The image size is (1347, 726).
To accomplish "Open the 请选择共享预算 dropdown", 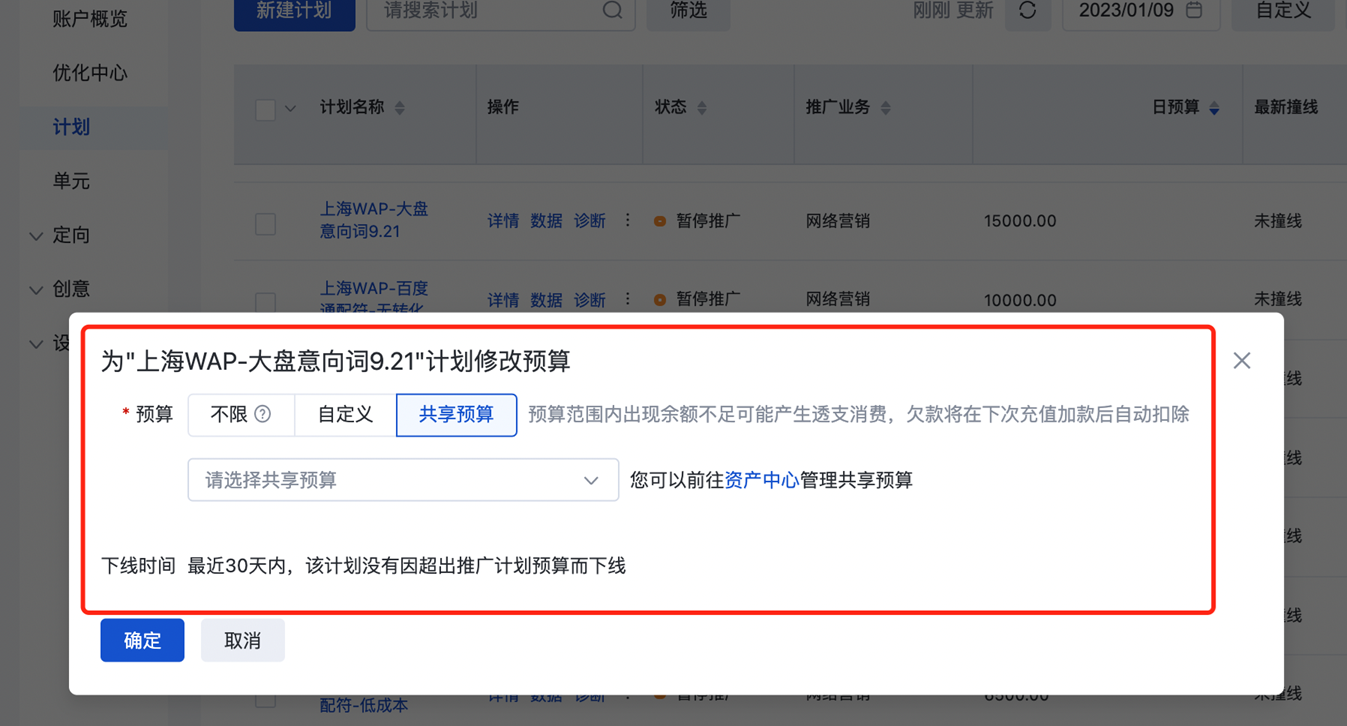I will click(403, 480).
